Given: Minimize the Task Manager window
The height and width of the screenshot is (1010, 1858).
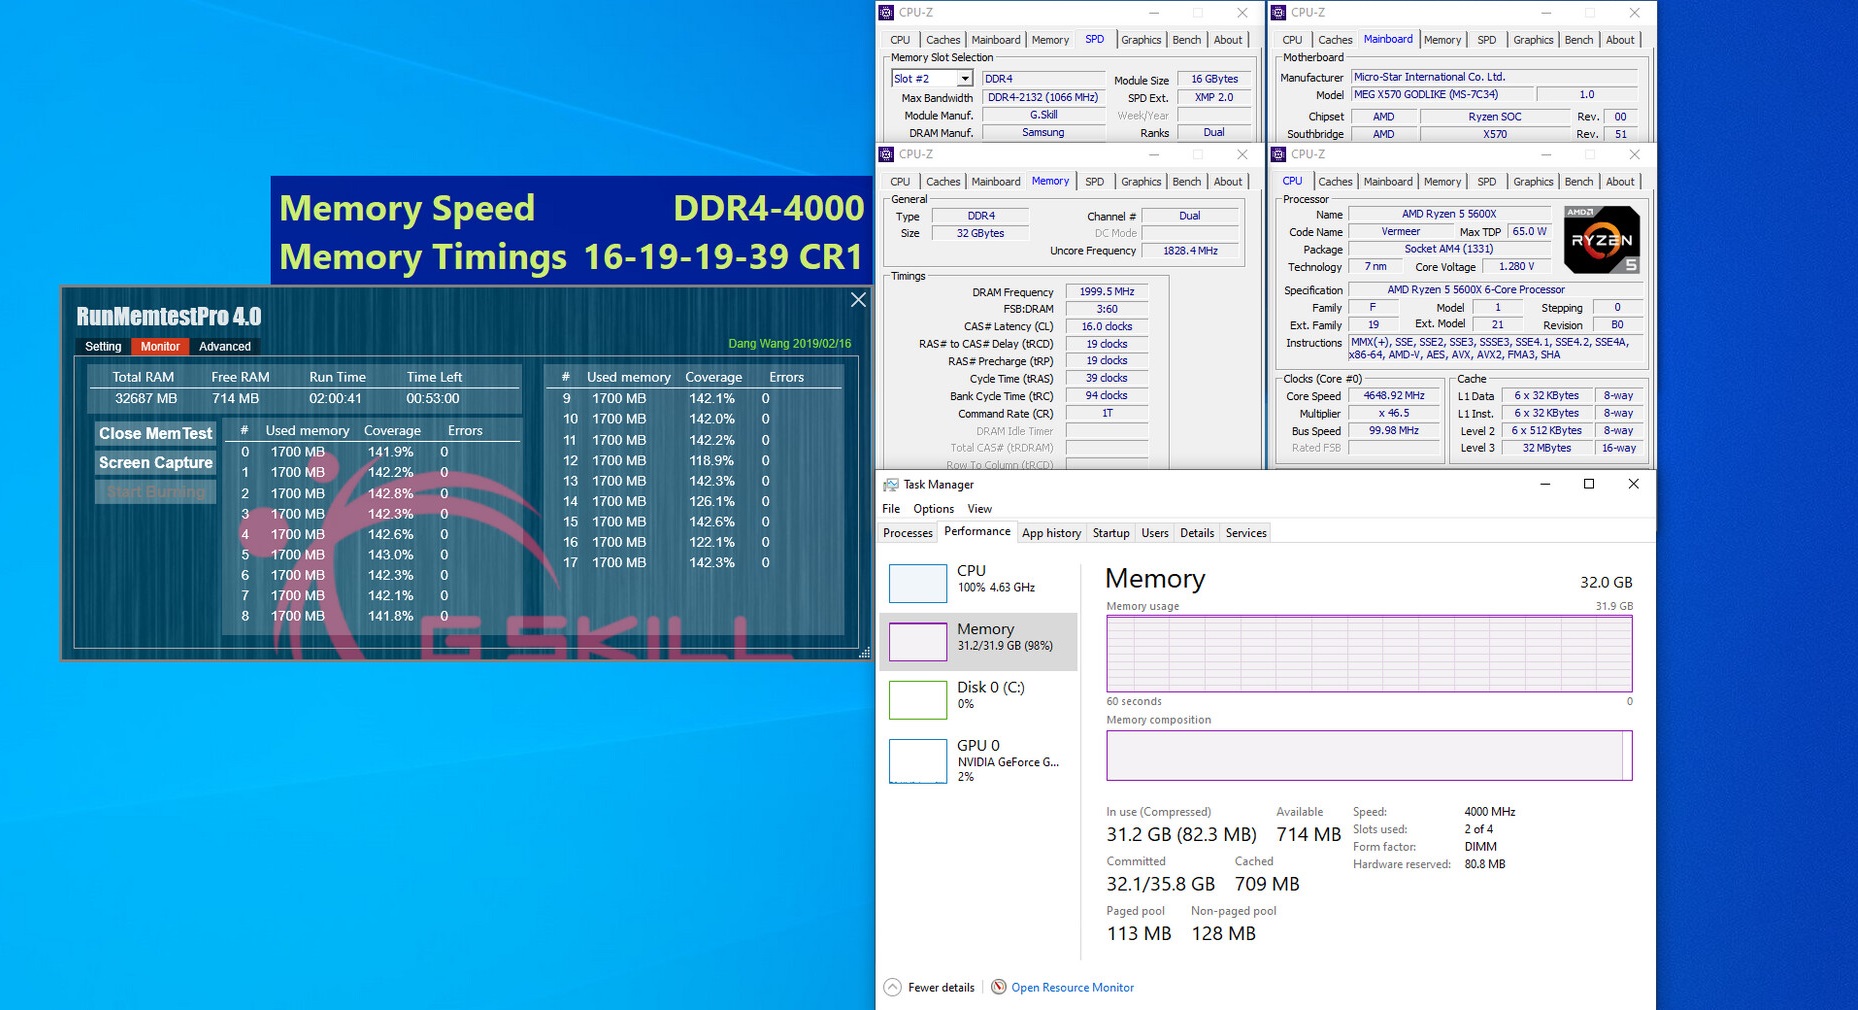Looking at the screenshot, I should [x=1545, y=484].
